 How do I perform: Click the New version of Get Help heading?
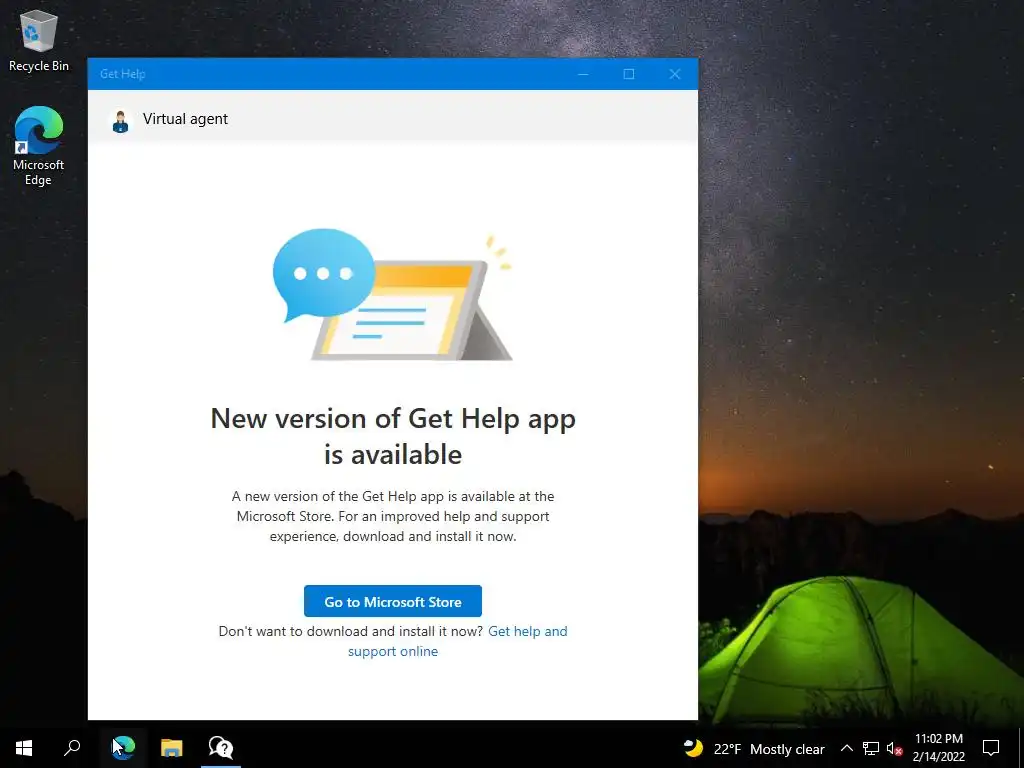tap(393, 436)
